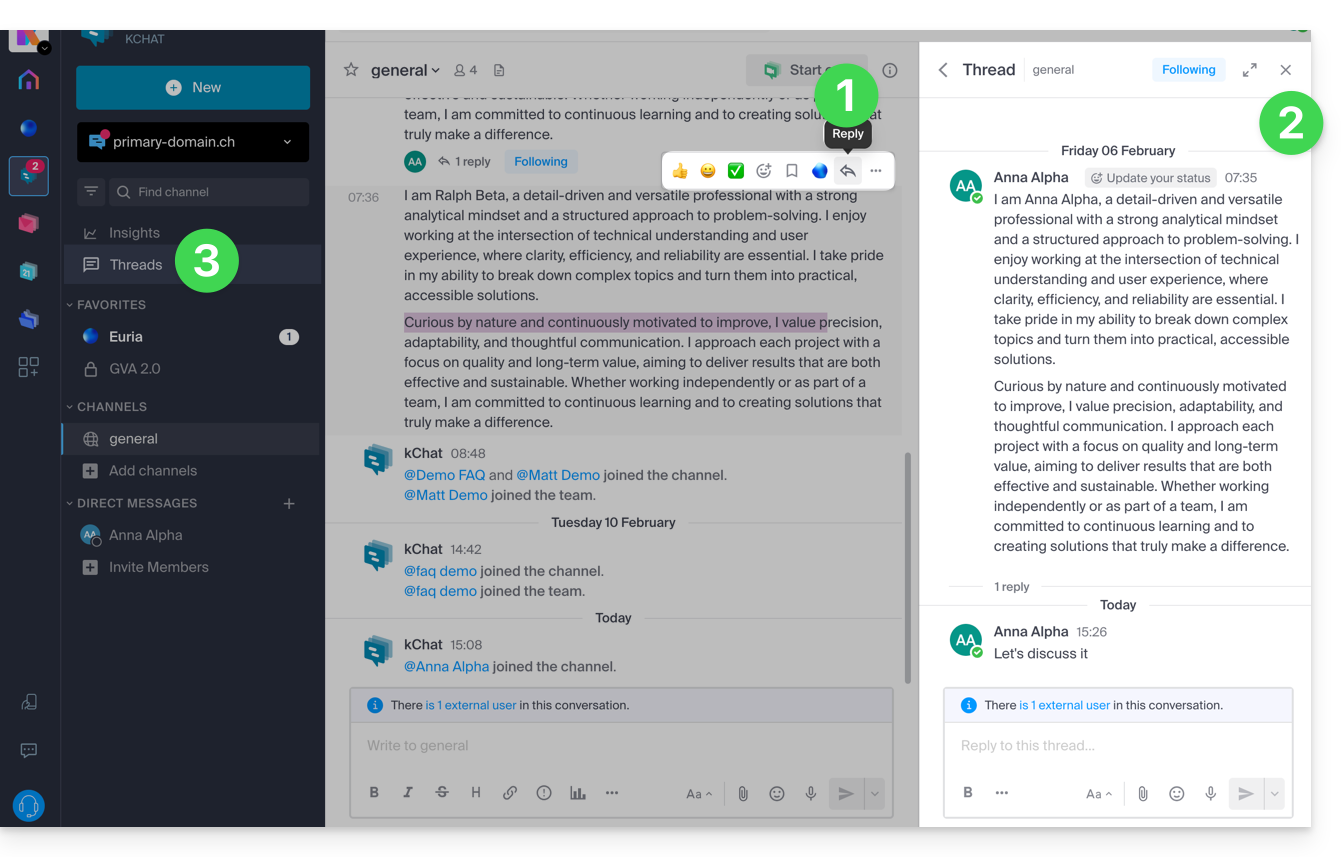Toggle bold in the general composer
1341x857 pixels.
374,793
